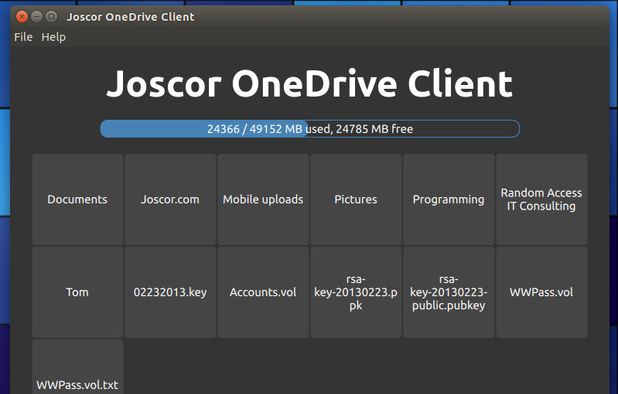Click the Joscor OneDrive Client heading
The image size is (618, 394).
[309, 84]
